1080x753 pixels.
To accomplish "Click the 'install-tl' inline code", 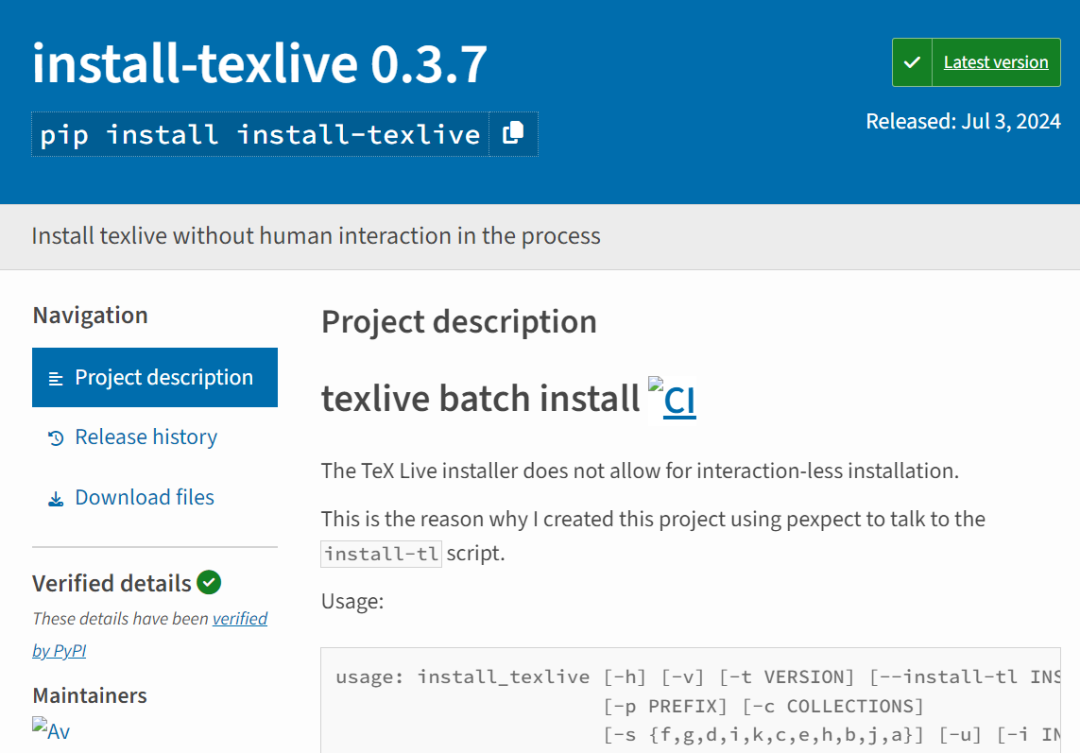I will pos(381,554).
